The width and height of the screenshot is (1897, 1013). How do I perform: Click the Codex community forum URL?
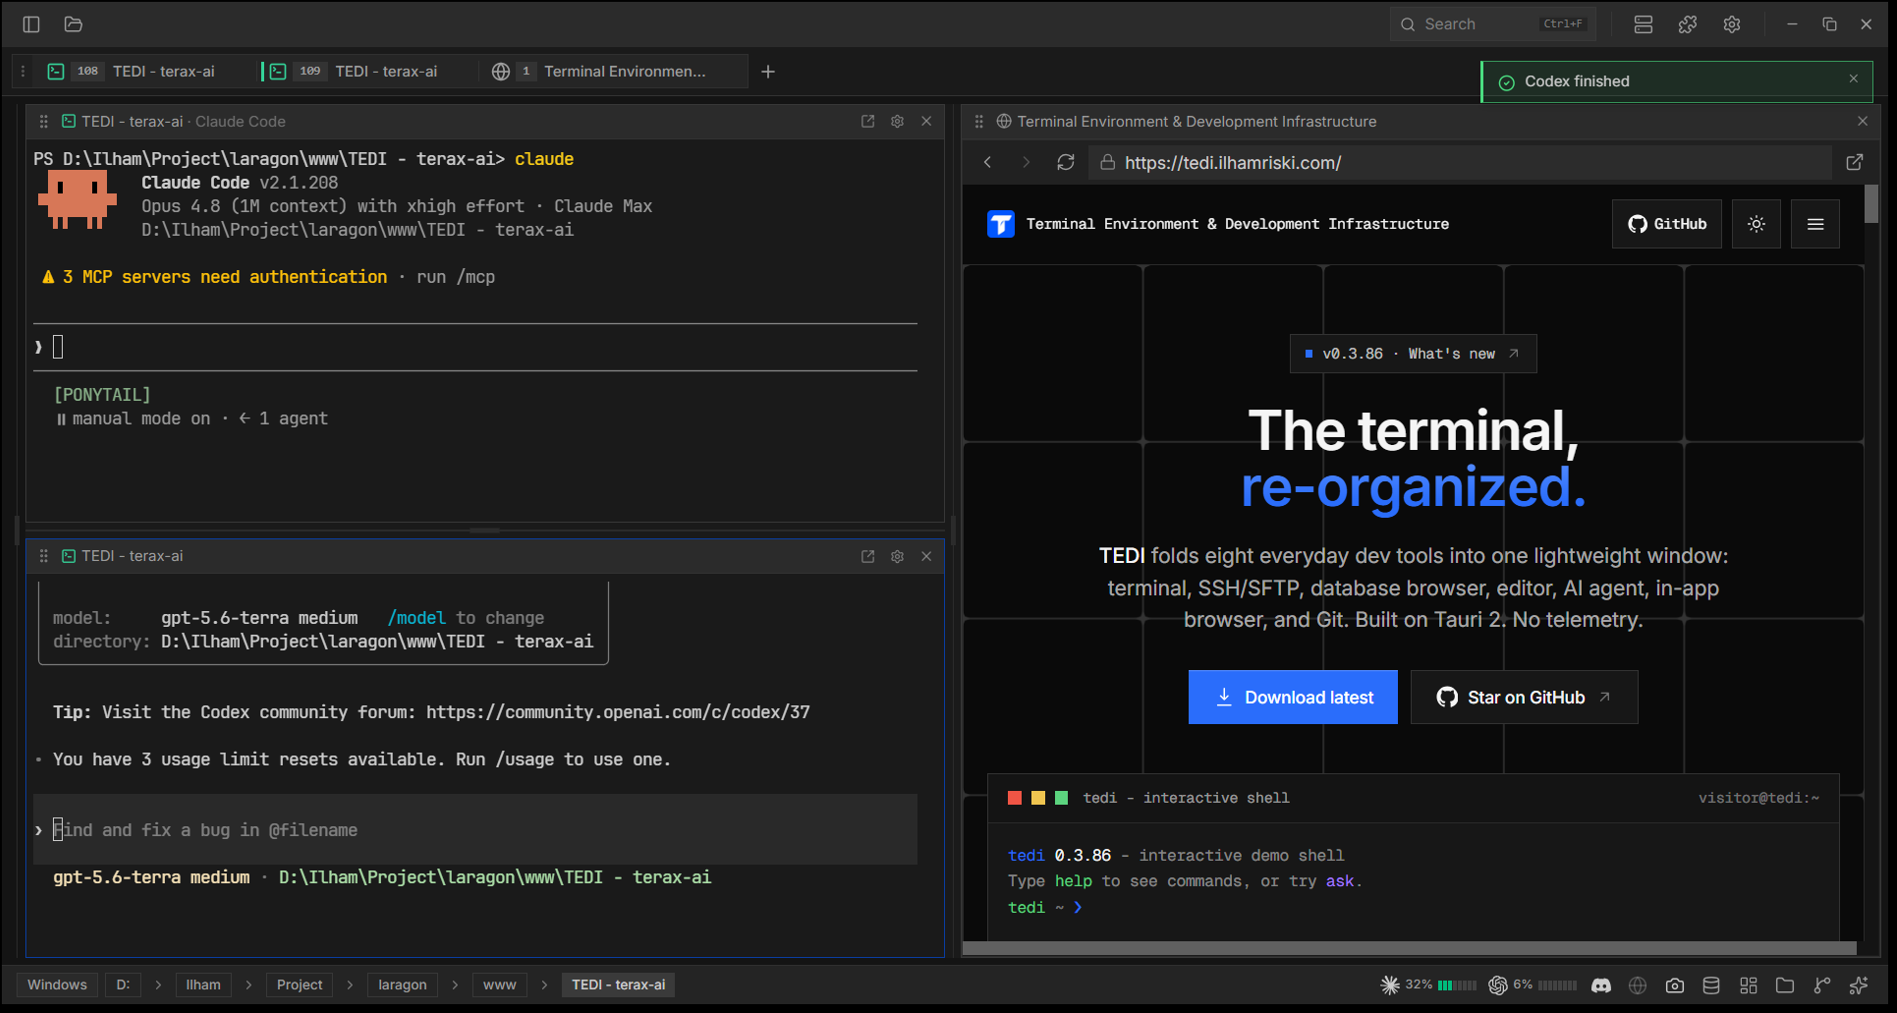tap(618, 712)
